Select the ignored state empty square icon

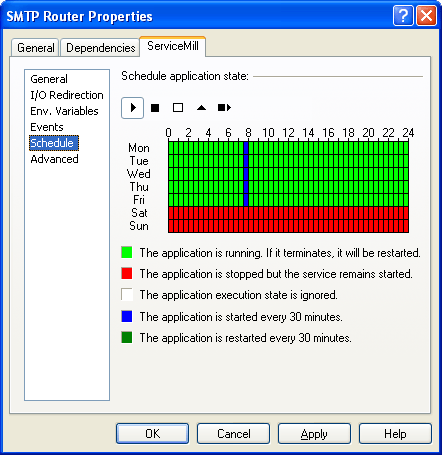point(178,108)
